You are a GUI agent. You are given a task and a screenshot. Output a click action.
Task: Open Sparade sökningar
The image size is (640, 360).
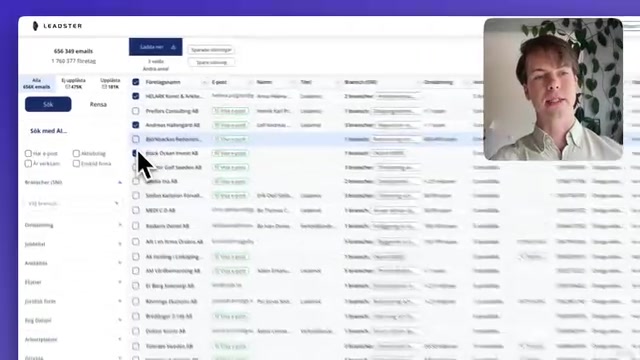211,50
